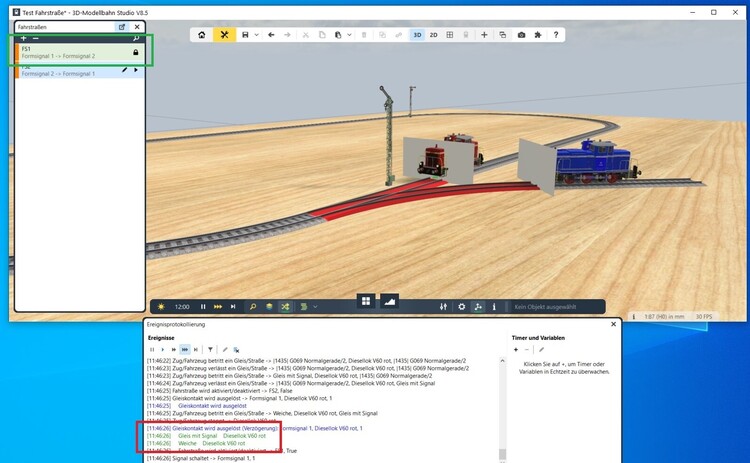The image size is (750, 463).
Task: Pause event logging in Ereignisse toolbar
Action: tap(152, 350)
